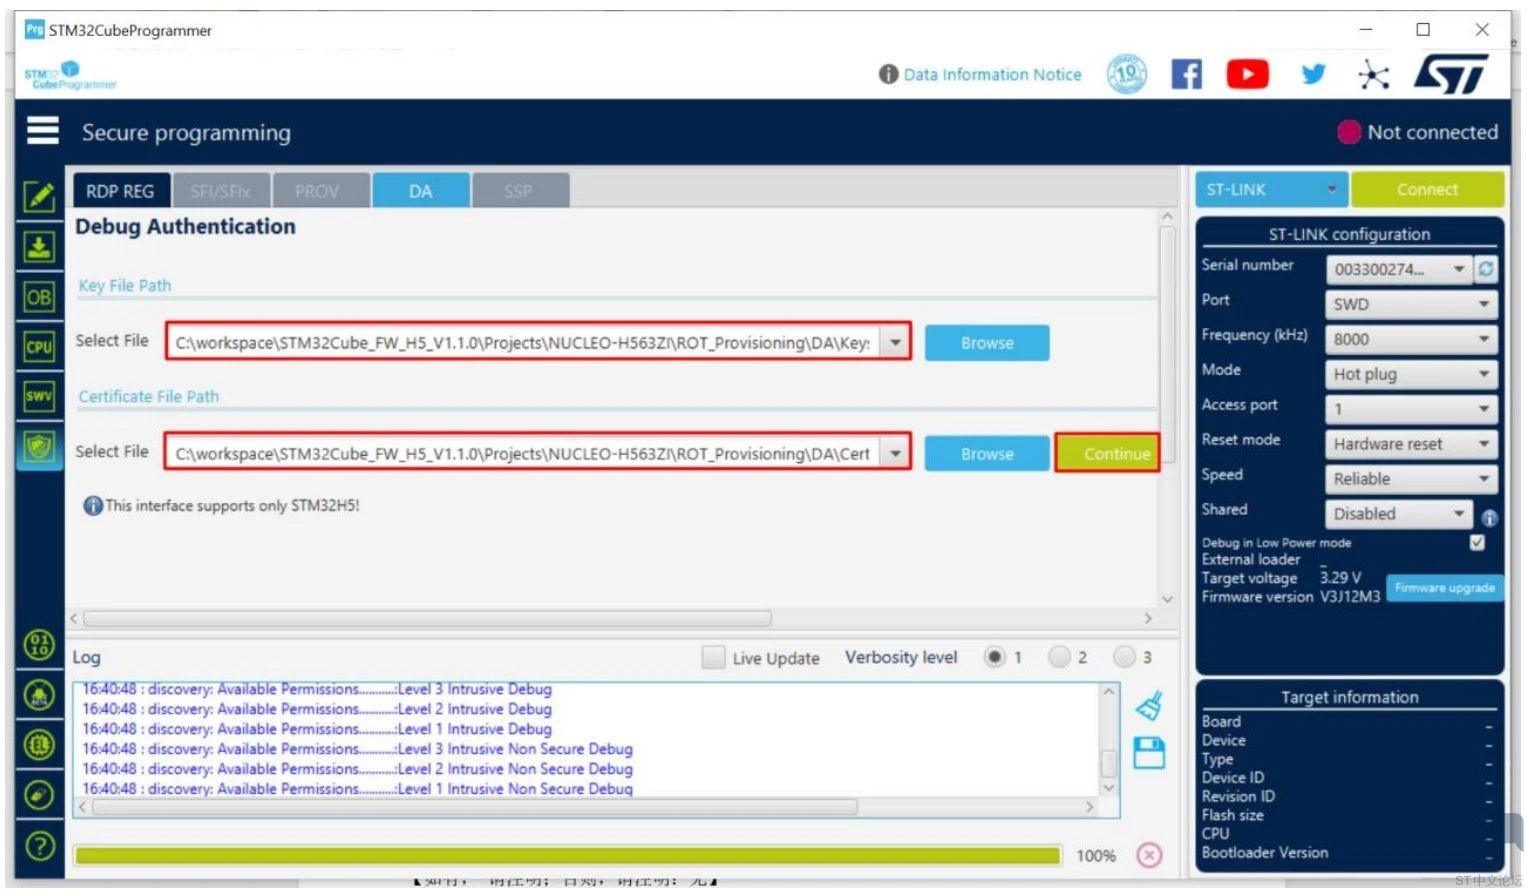Click the STM32CubeProgrammer logo

[x=70, y=75]
